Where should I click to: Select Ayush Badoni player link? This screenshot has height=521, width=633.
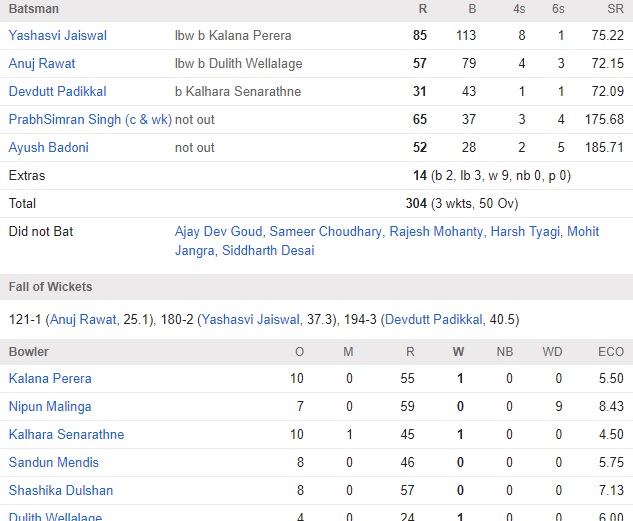[49, 147]
